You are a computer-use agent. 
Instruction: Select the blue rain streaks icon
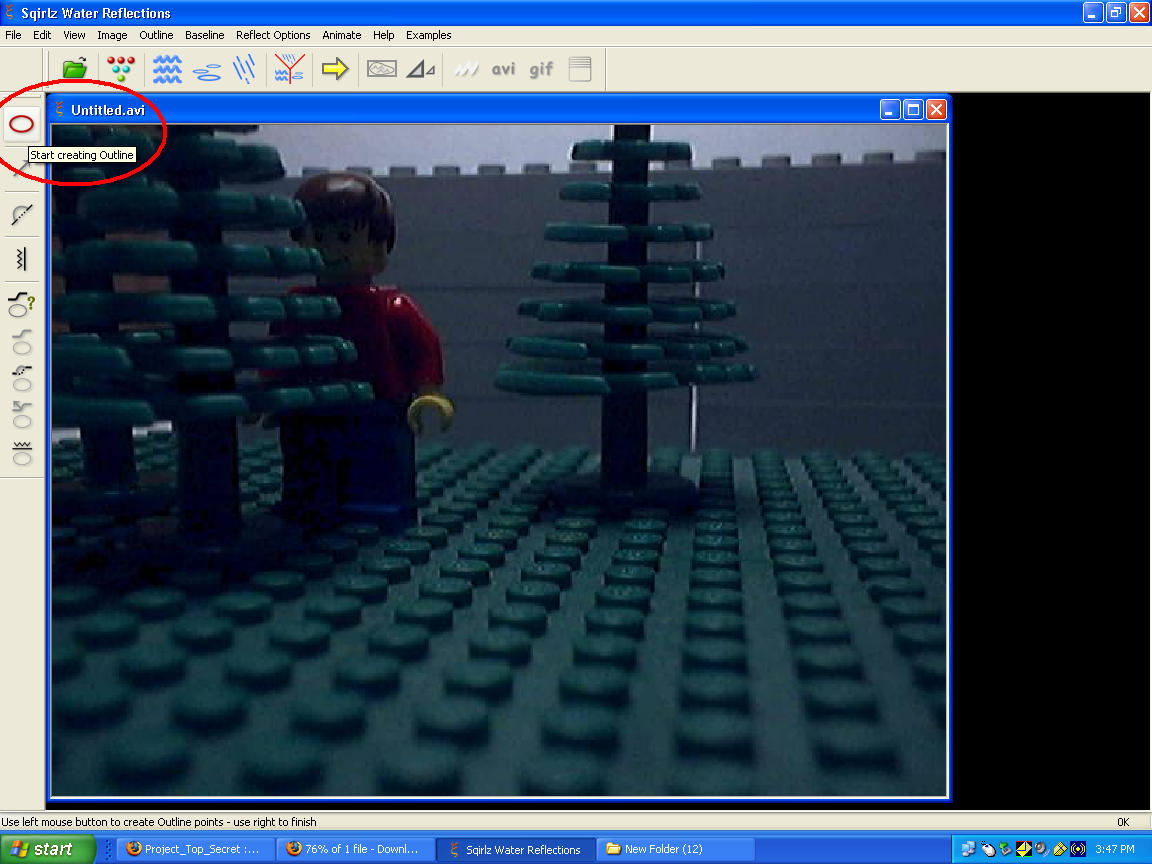tap(245, 69)
